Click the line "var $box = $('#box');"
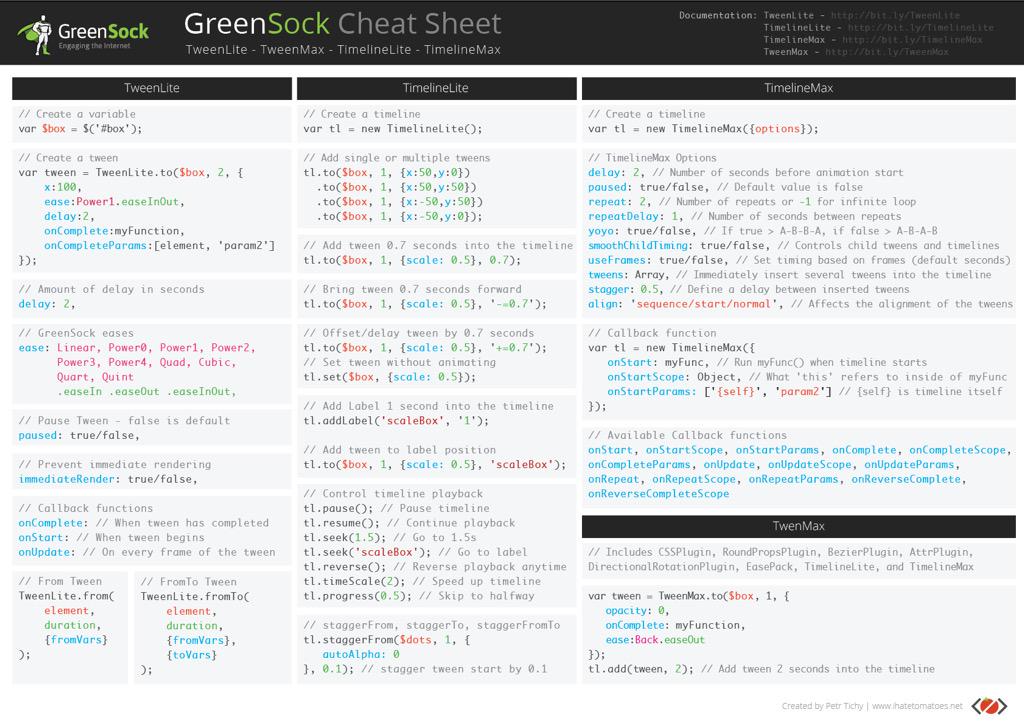Viewport: 1024px width, 725px height. point(80,129)
